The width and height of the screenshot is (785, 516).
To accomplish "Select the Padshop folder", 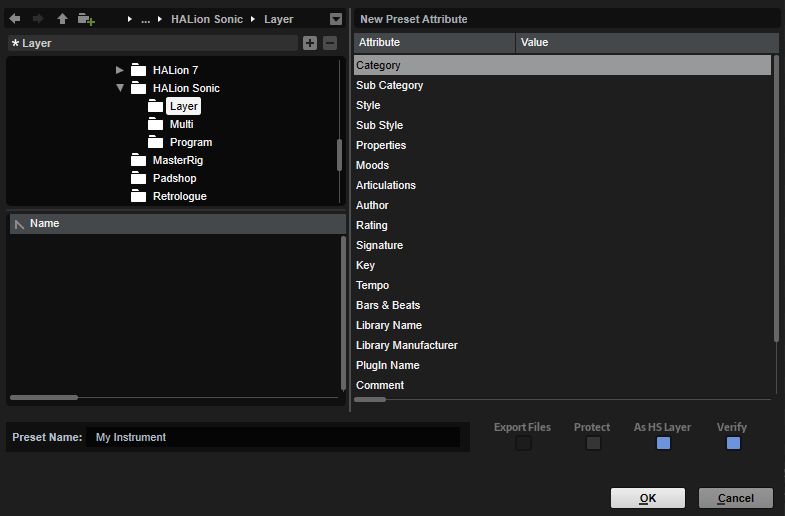I will tap(174, 178).
